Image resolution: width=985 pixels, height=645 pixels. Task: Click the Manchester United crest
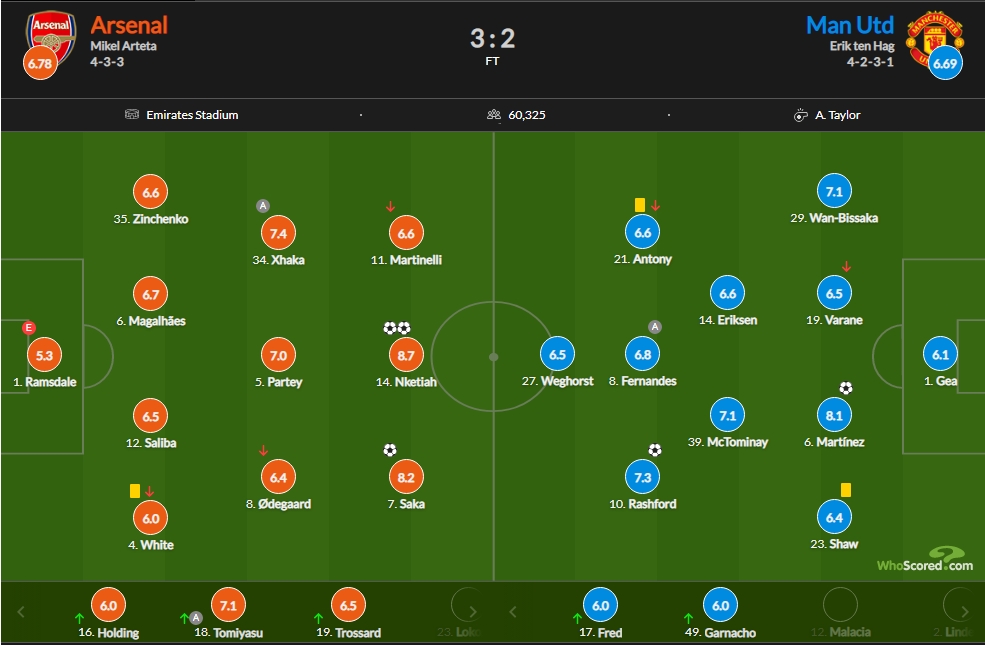click(x=934, y=38)
